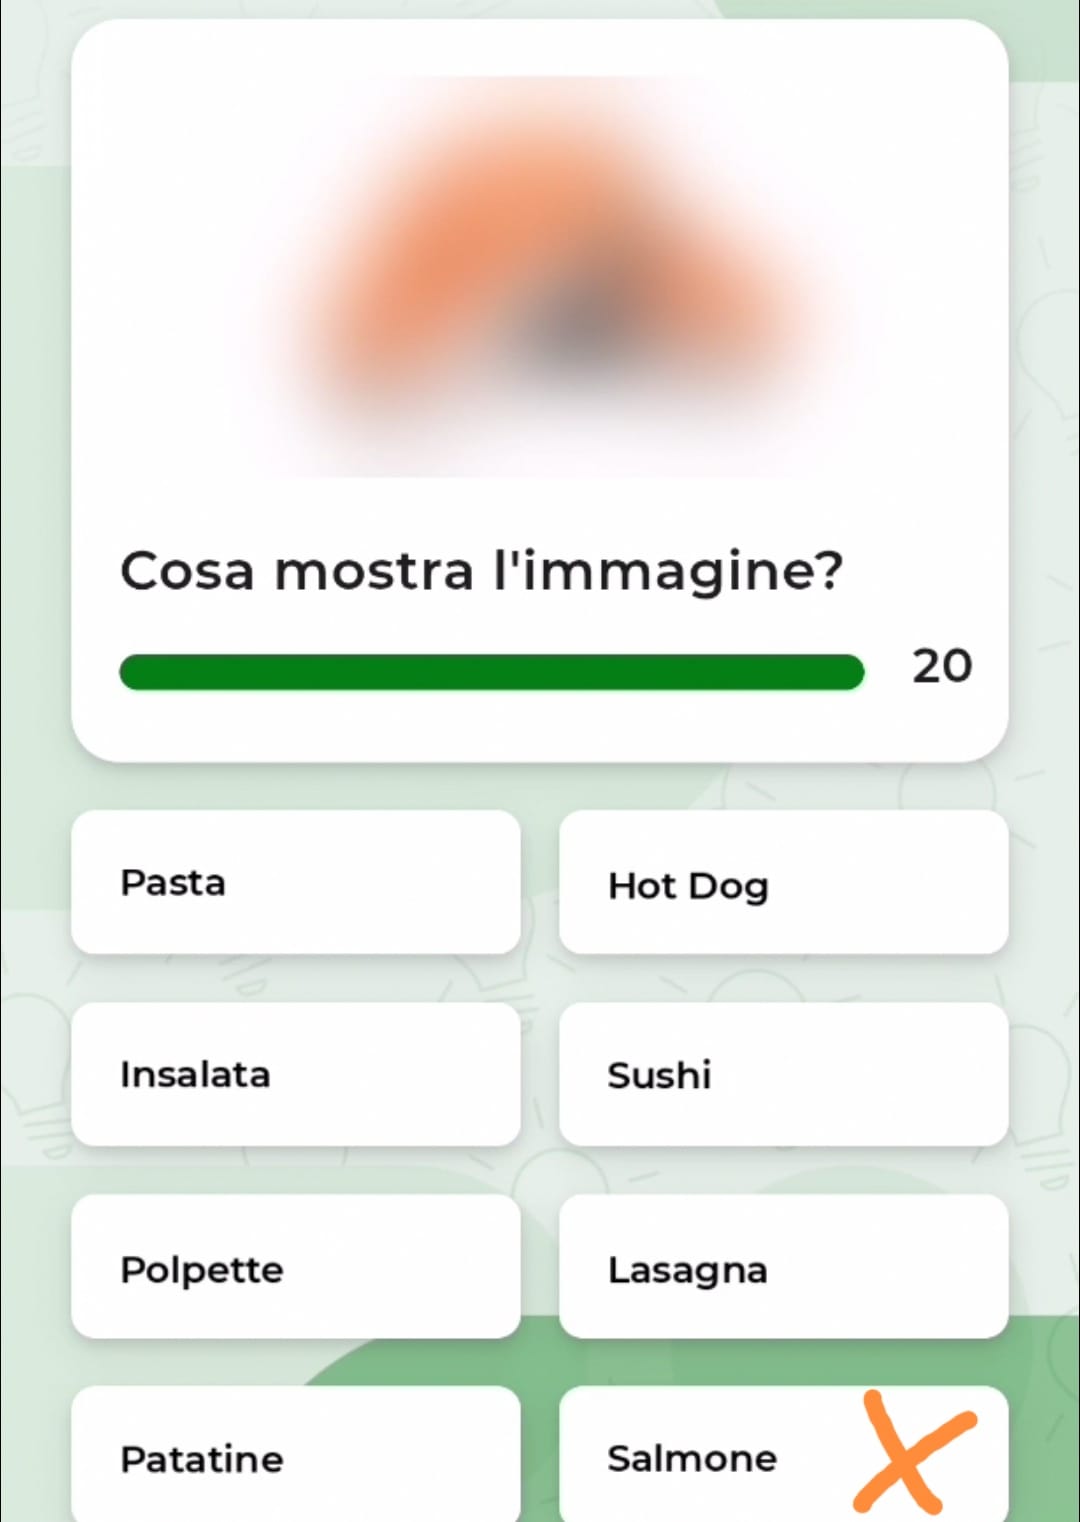Click the green countdown progress bar

point(491,672)
